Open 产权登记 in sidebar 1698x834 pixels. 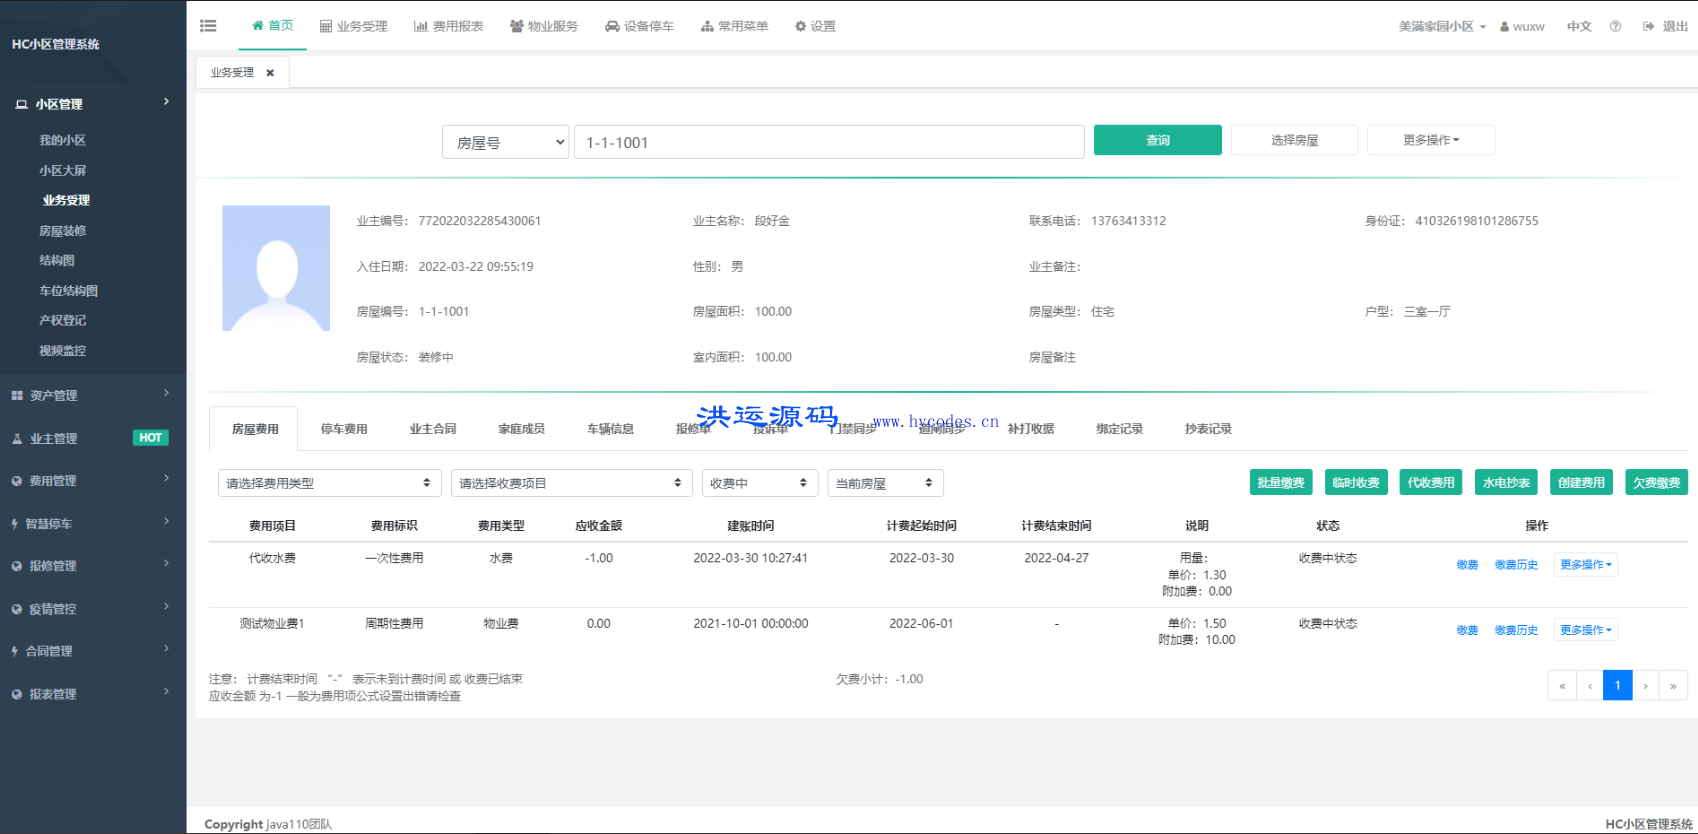point(62,320)
